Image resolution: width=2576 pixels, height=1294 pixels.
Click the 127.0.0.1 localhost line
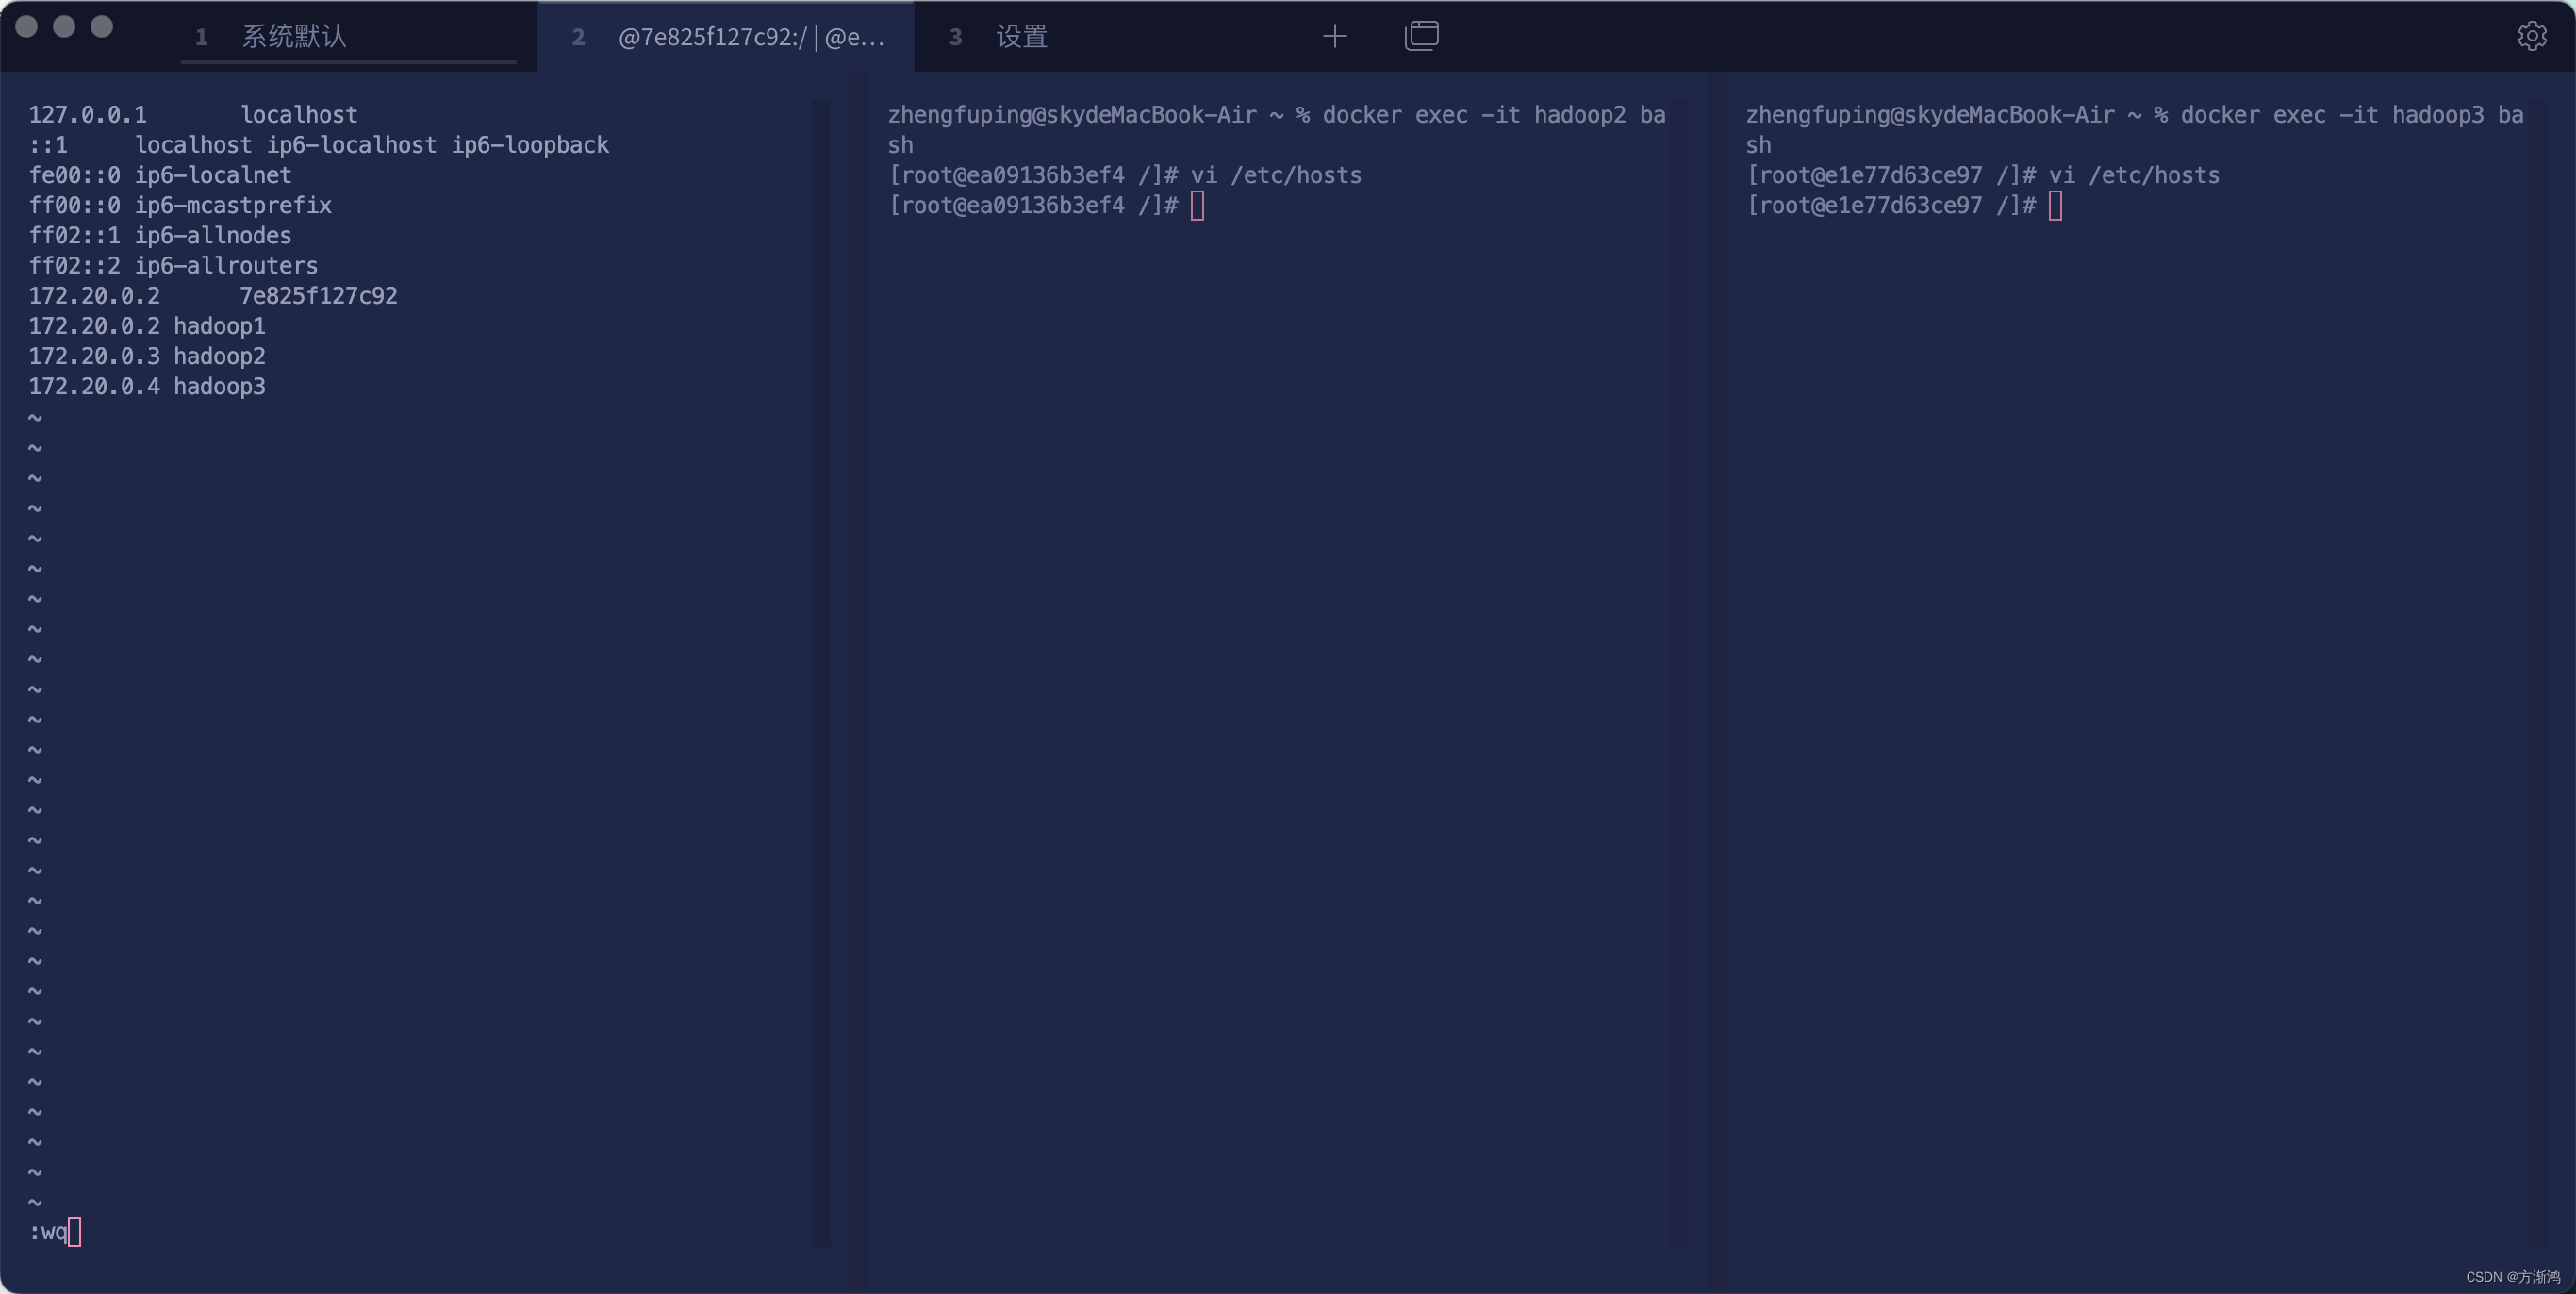coord(192,115)
